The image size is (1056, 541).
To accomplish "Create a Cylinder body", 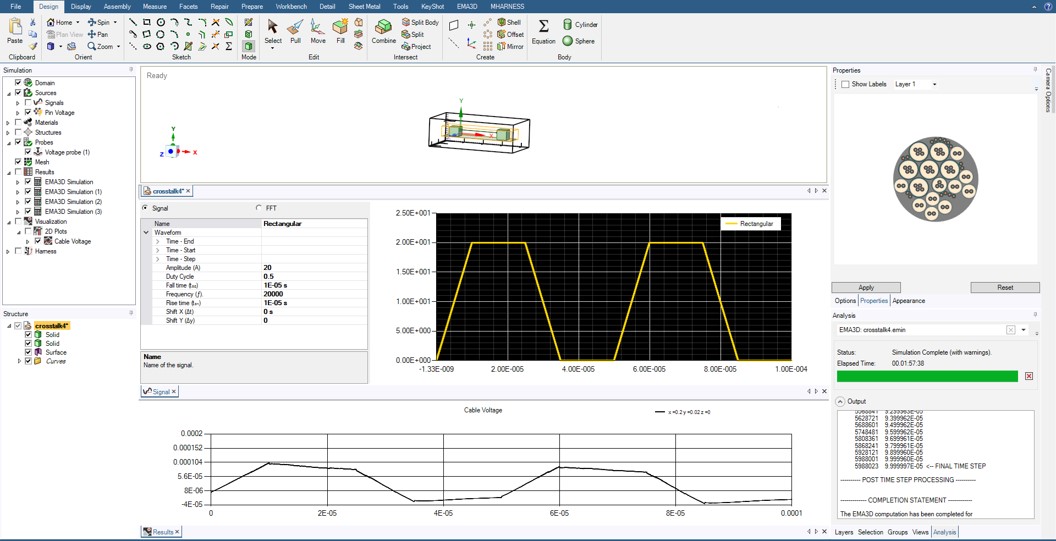I will [580, 24].
